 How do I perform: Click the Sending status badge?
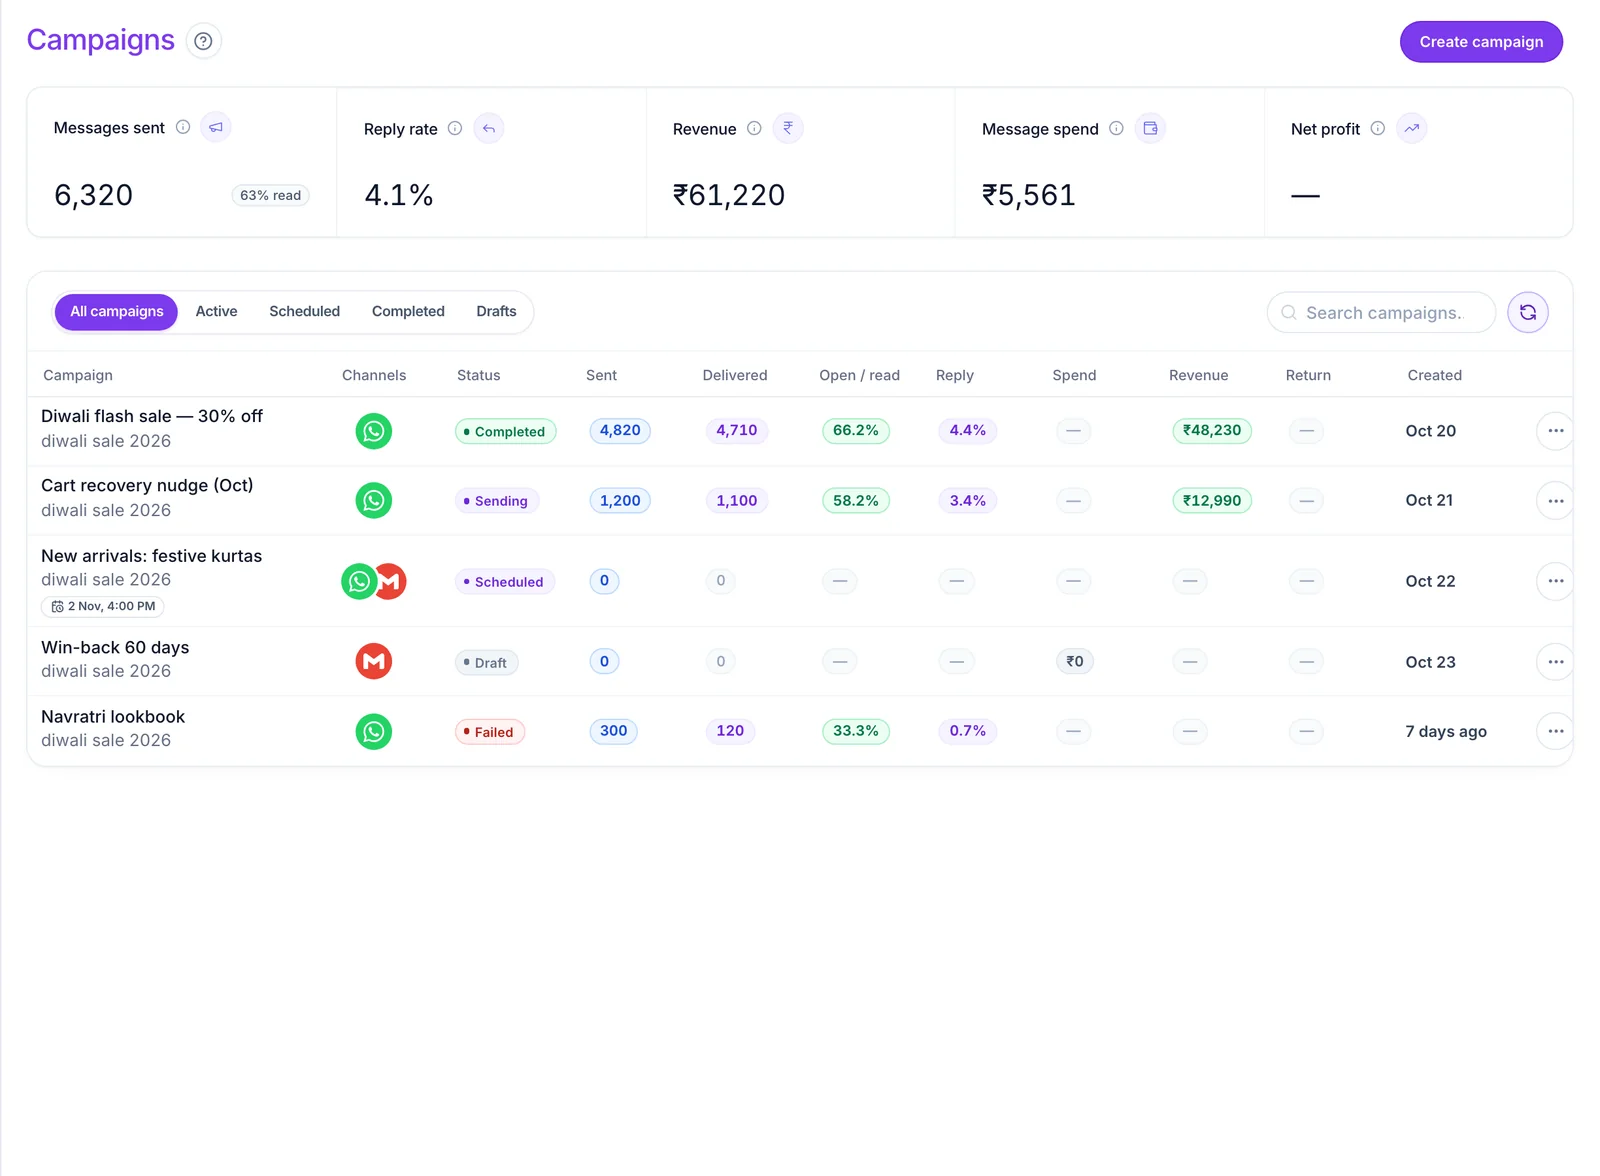point(497,501)
